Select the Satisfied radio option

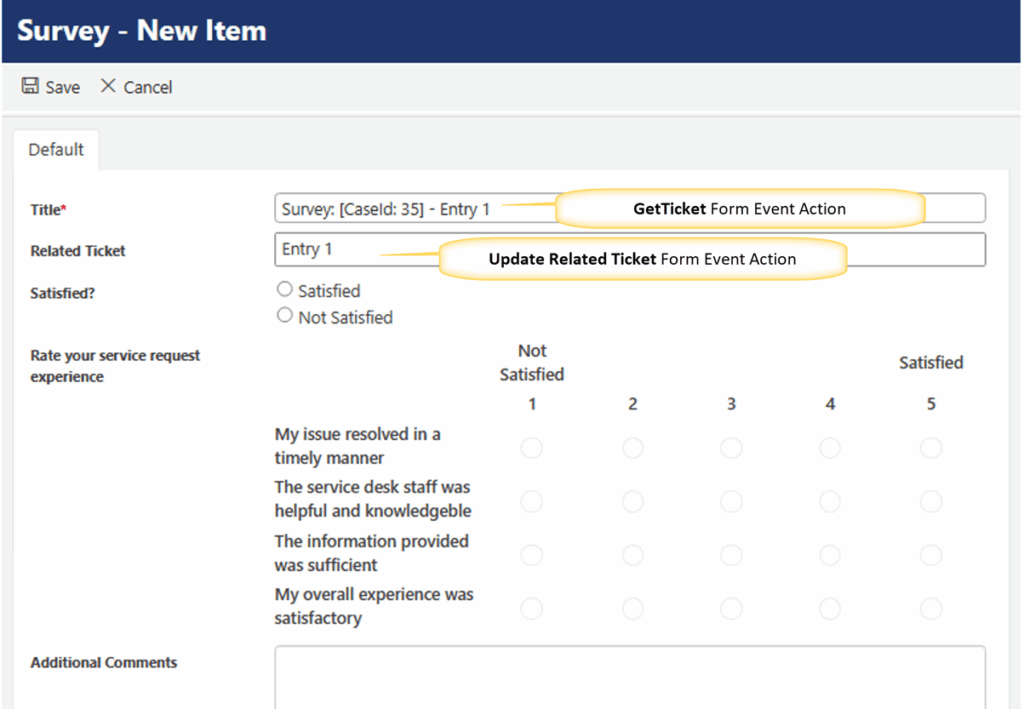point(285,290)
